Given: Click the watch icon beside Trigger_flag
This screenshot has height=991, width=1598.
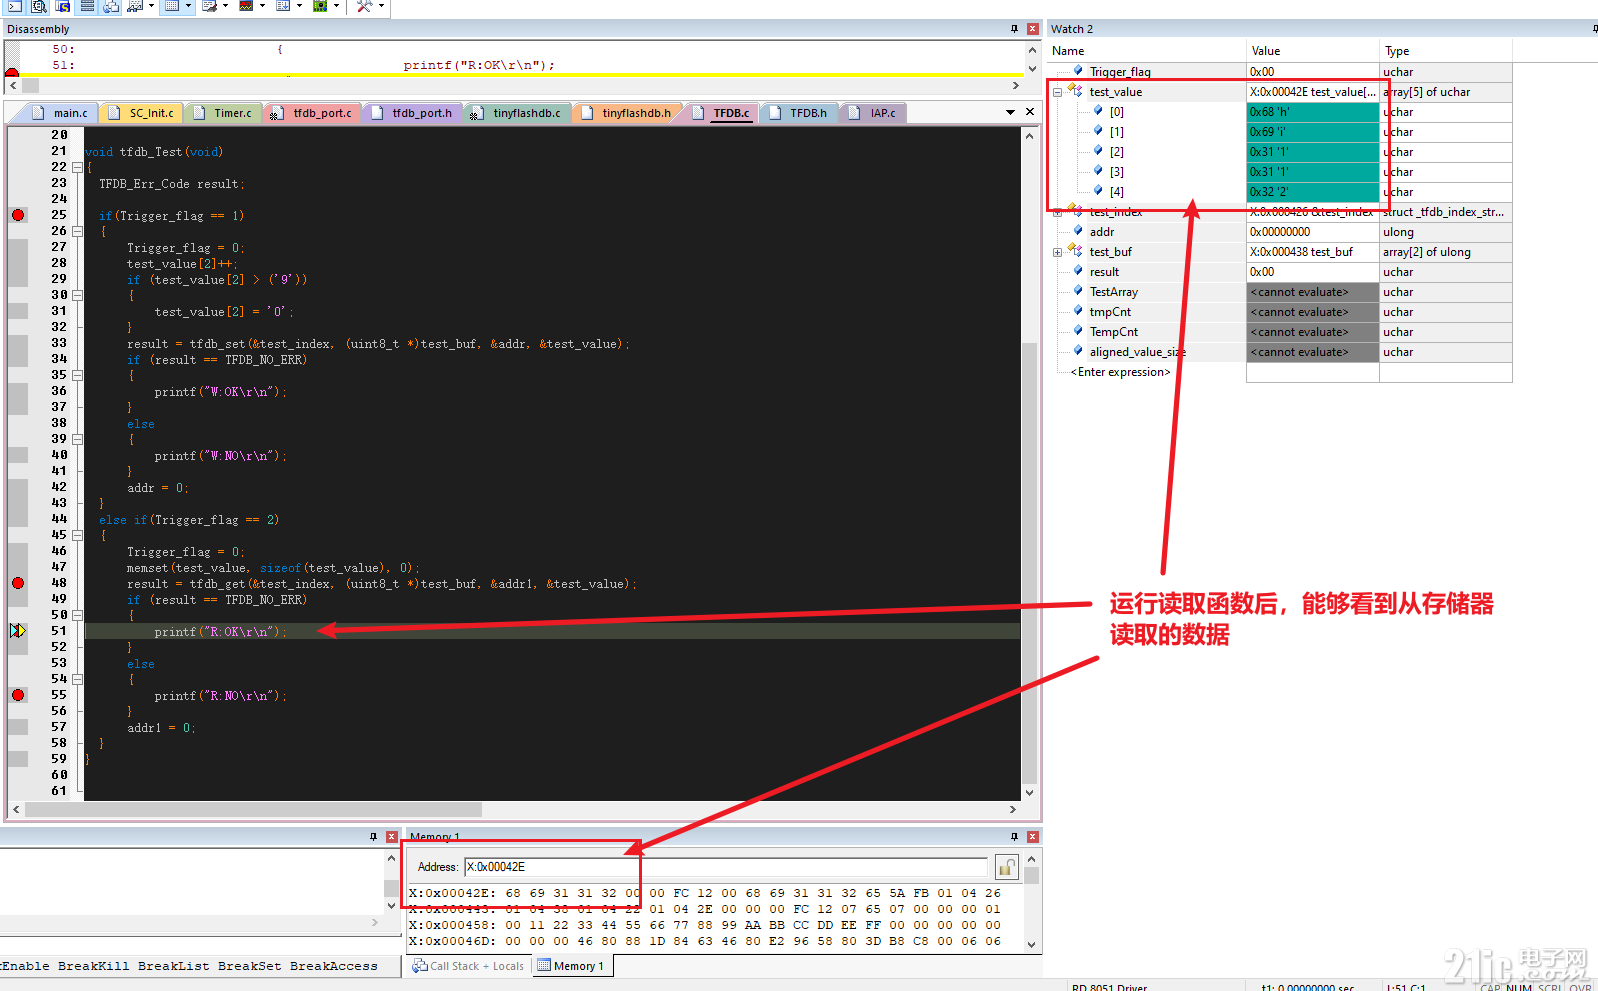Looking at the screenshot, I should pyautogui.click(x=1078, y=71).
